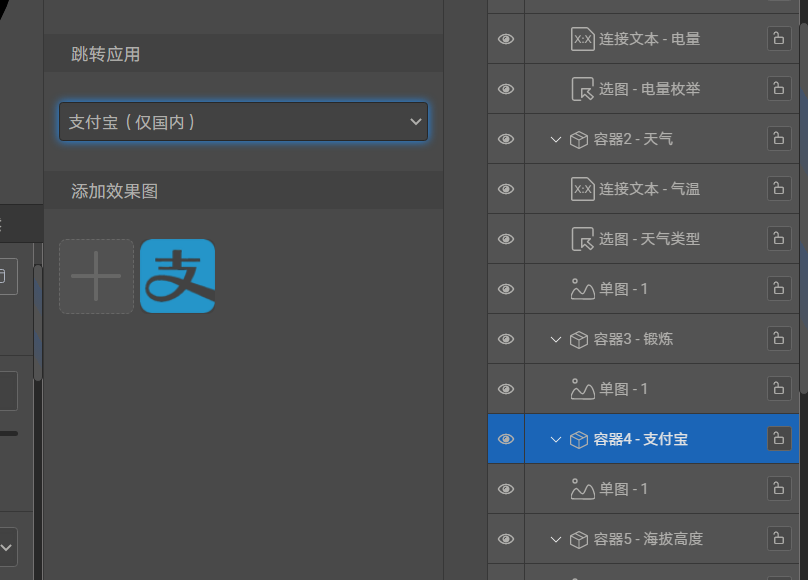
Task: Toggle visibility of 容器2 - 天气
Action: [x=506, y=139]
